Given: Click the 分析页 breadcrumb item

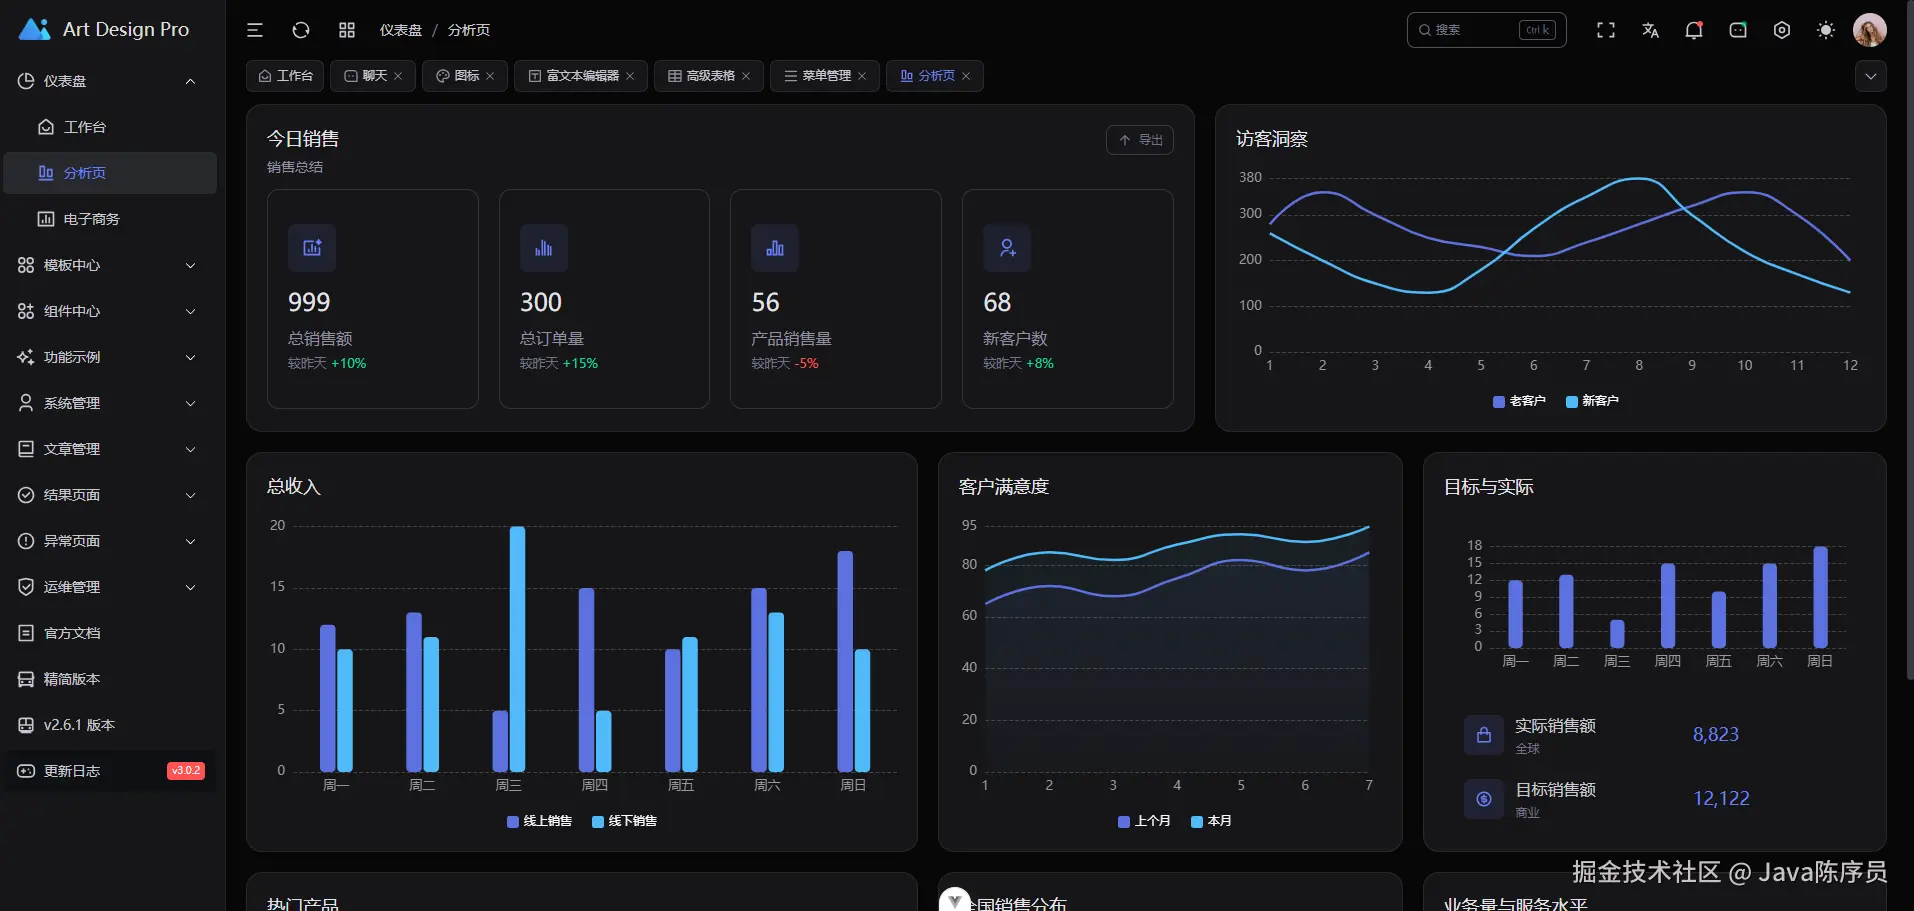Looking at the screenshot, I should pyautogui.click(x=469, y=30).
